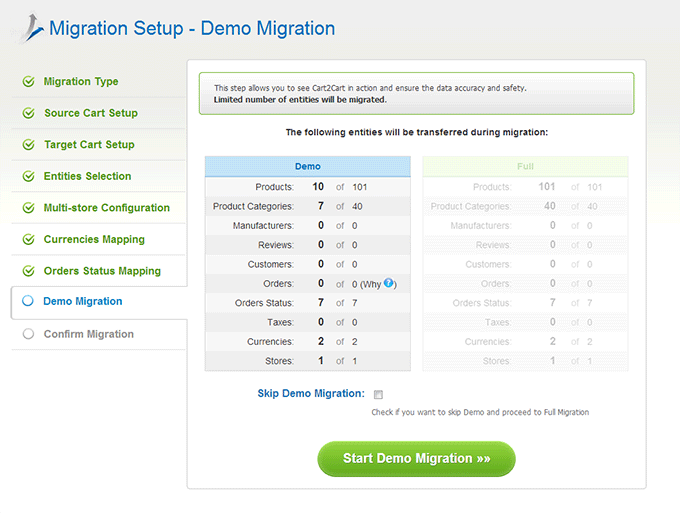Select the Demo Migration step
The width and height of the screenshot is (680, 513).
click(83, 301)
